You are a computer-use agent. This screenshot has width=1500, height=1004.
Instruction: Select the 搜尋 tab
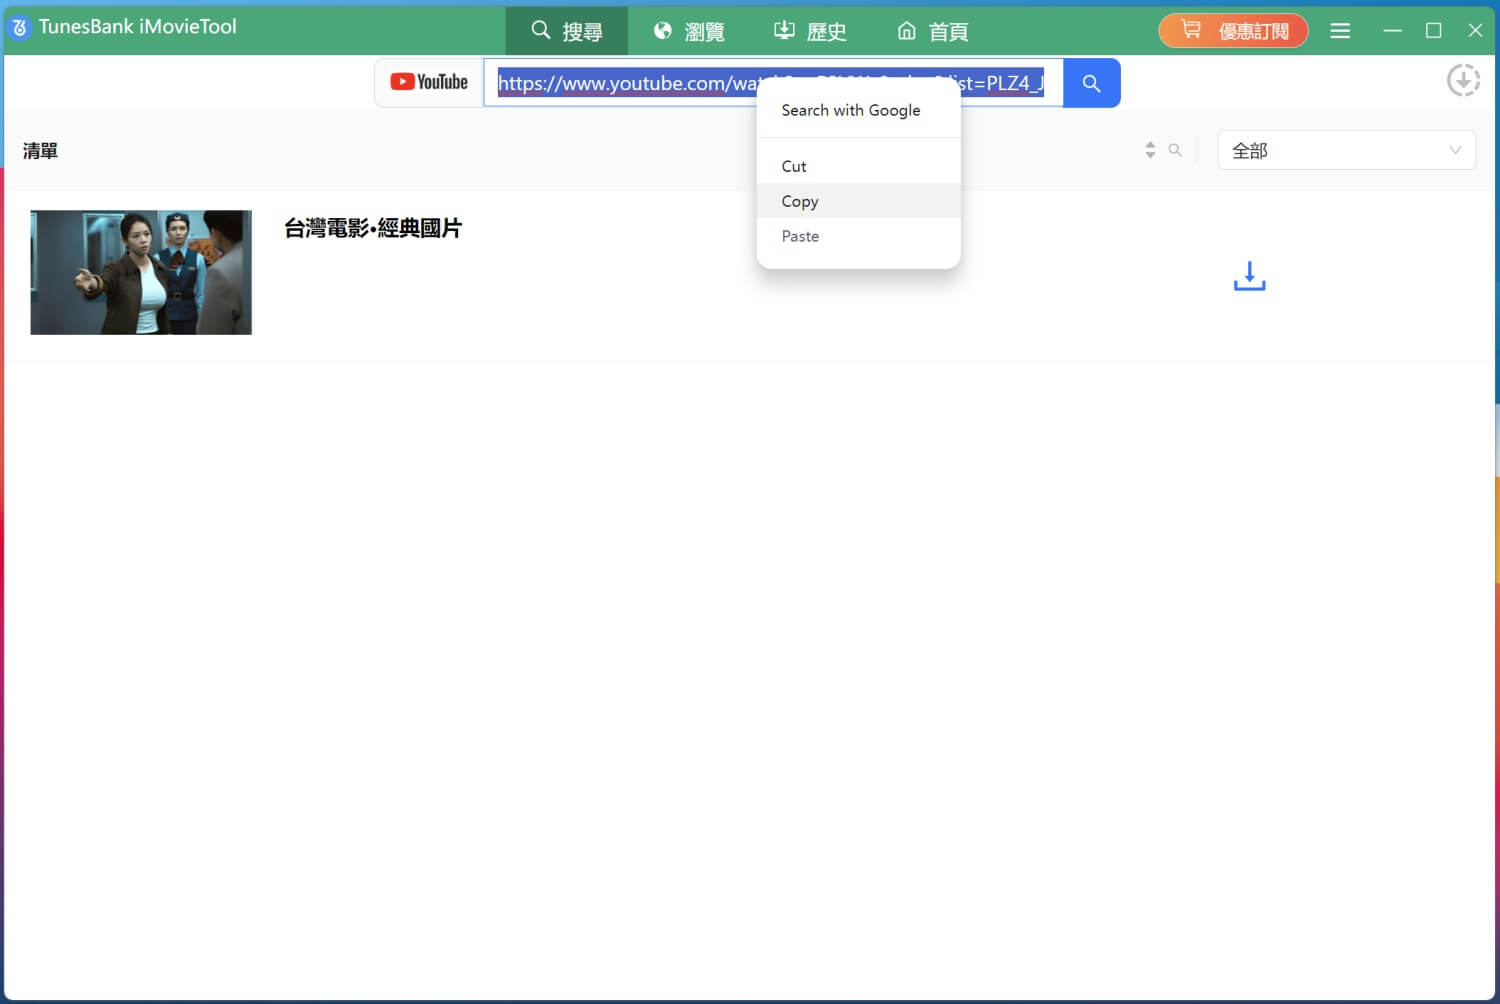pos(566,30)
